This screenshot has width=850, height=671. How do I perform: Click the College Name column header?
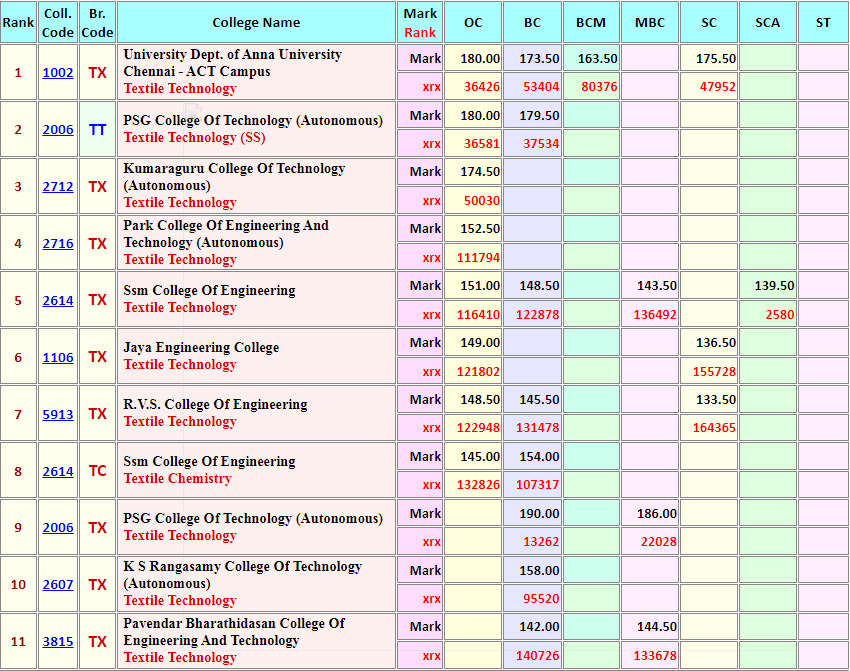(x=256, y=22)
